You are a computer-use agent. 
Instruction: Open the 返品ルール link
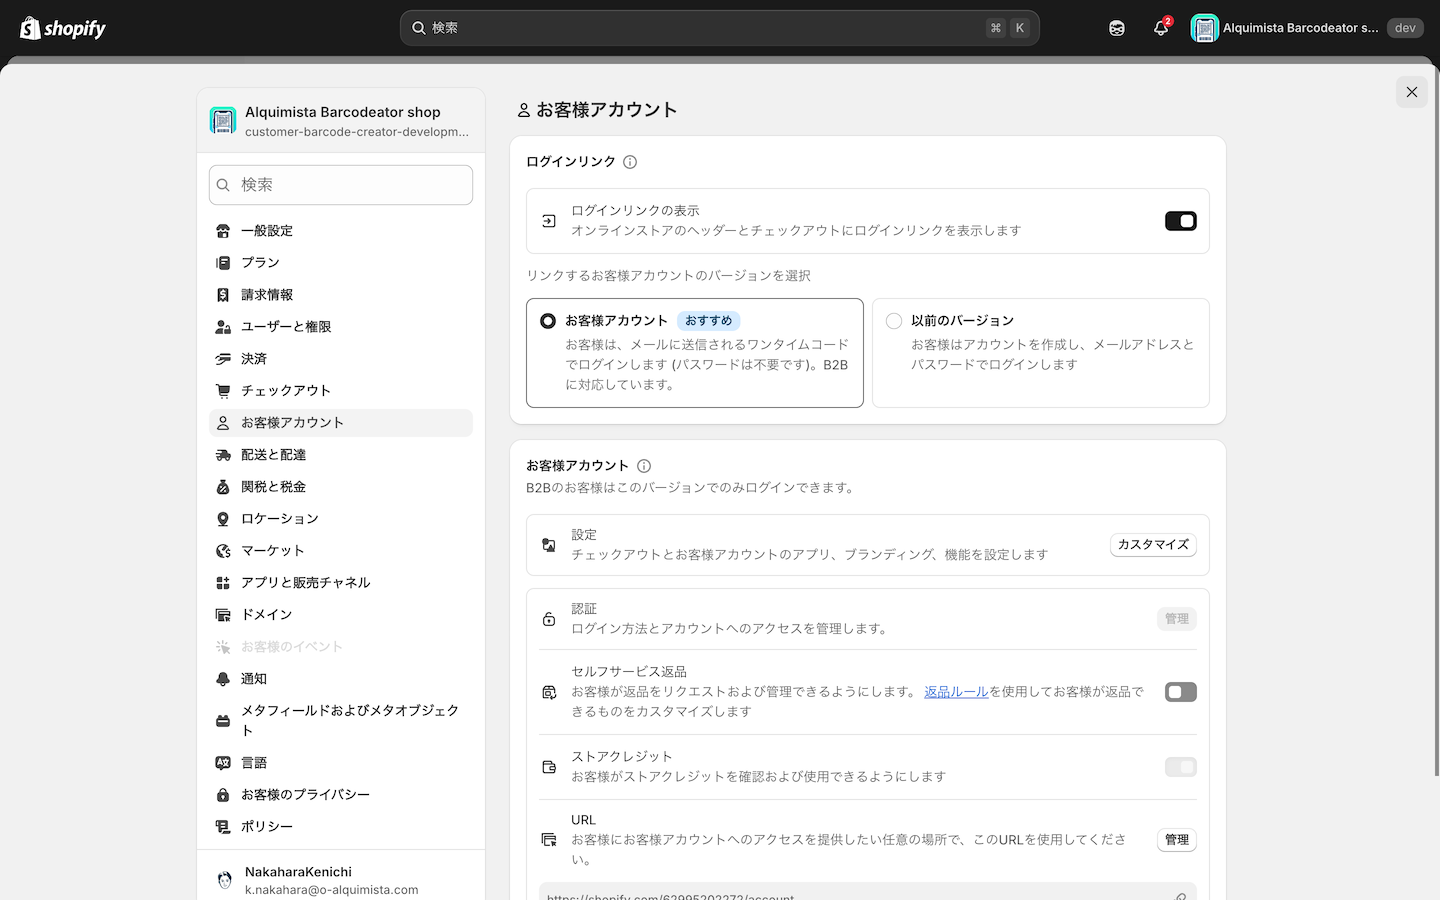955,692
